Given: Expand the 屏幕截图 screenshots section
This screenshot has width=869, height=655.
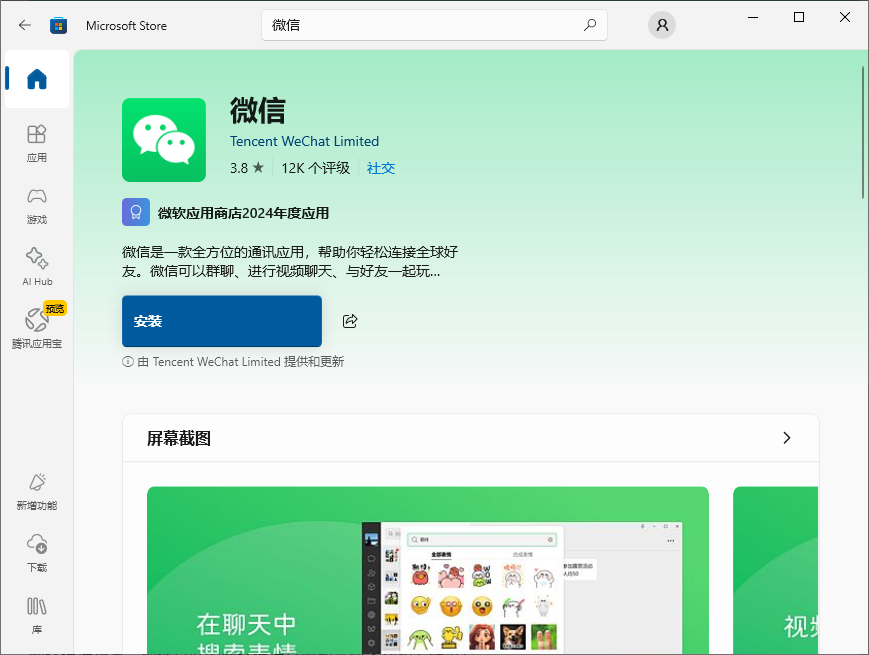Looking at the screenshot, I should click(x=787, y=437).
